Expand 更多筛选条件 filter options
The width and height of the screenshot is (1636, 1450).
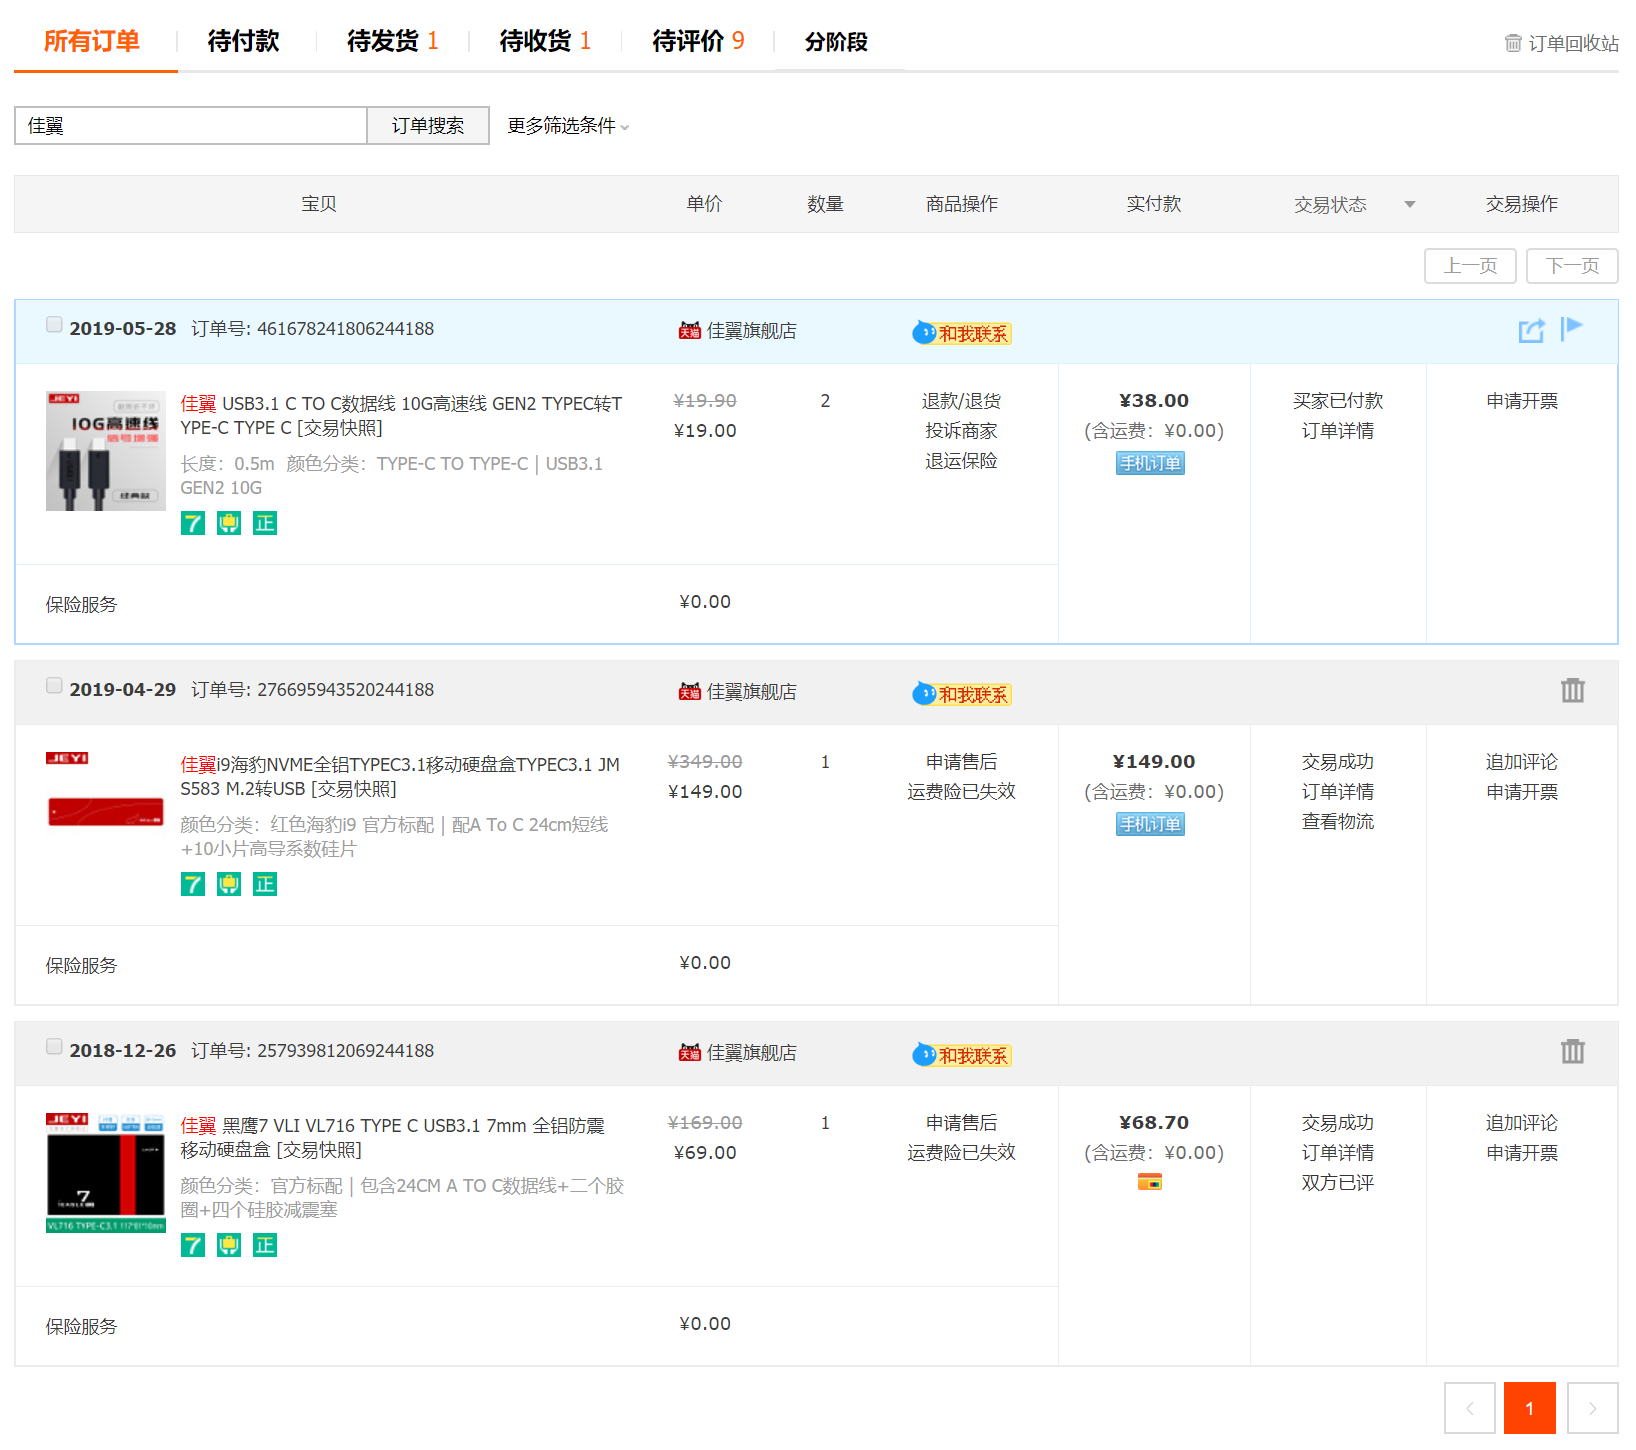click(568, 126)
